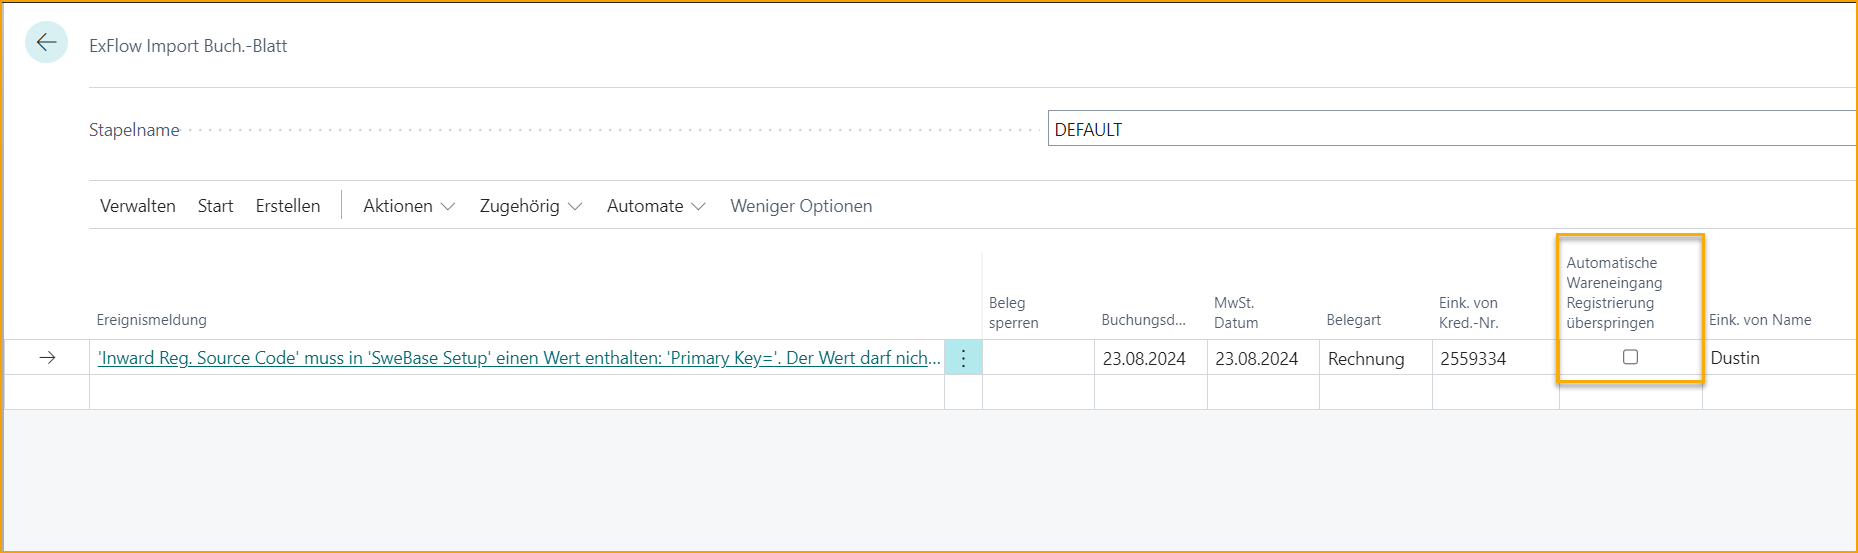Select the MwSt. Datum cell 23.08.2024
Viewport: 1858px width, 553px height.
click(1263, 358)
